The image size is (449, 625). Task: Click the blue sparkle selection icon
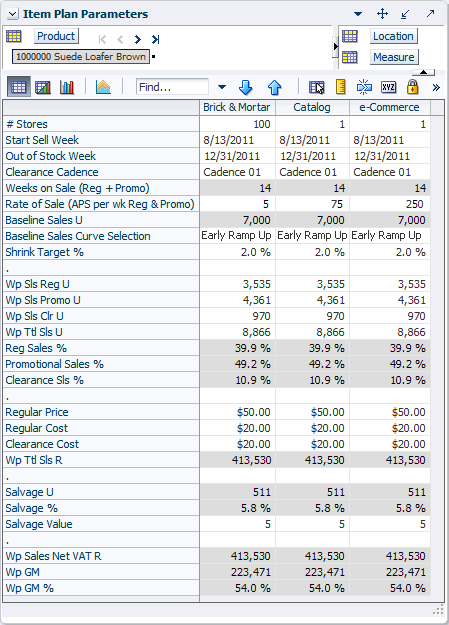(x=364, y=87)
